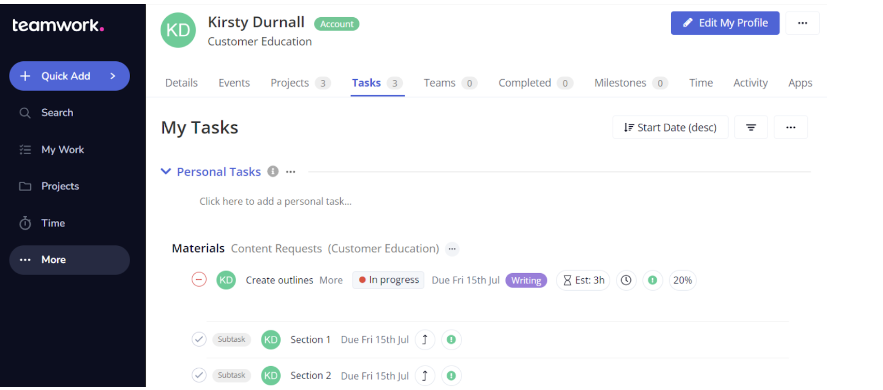Click the add a personal task field
The height and width of the screenshot is (390, 883).
(x=275, y=201)
